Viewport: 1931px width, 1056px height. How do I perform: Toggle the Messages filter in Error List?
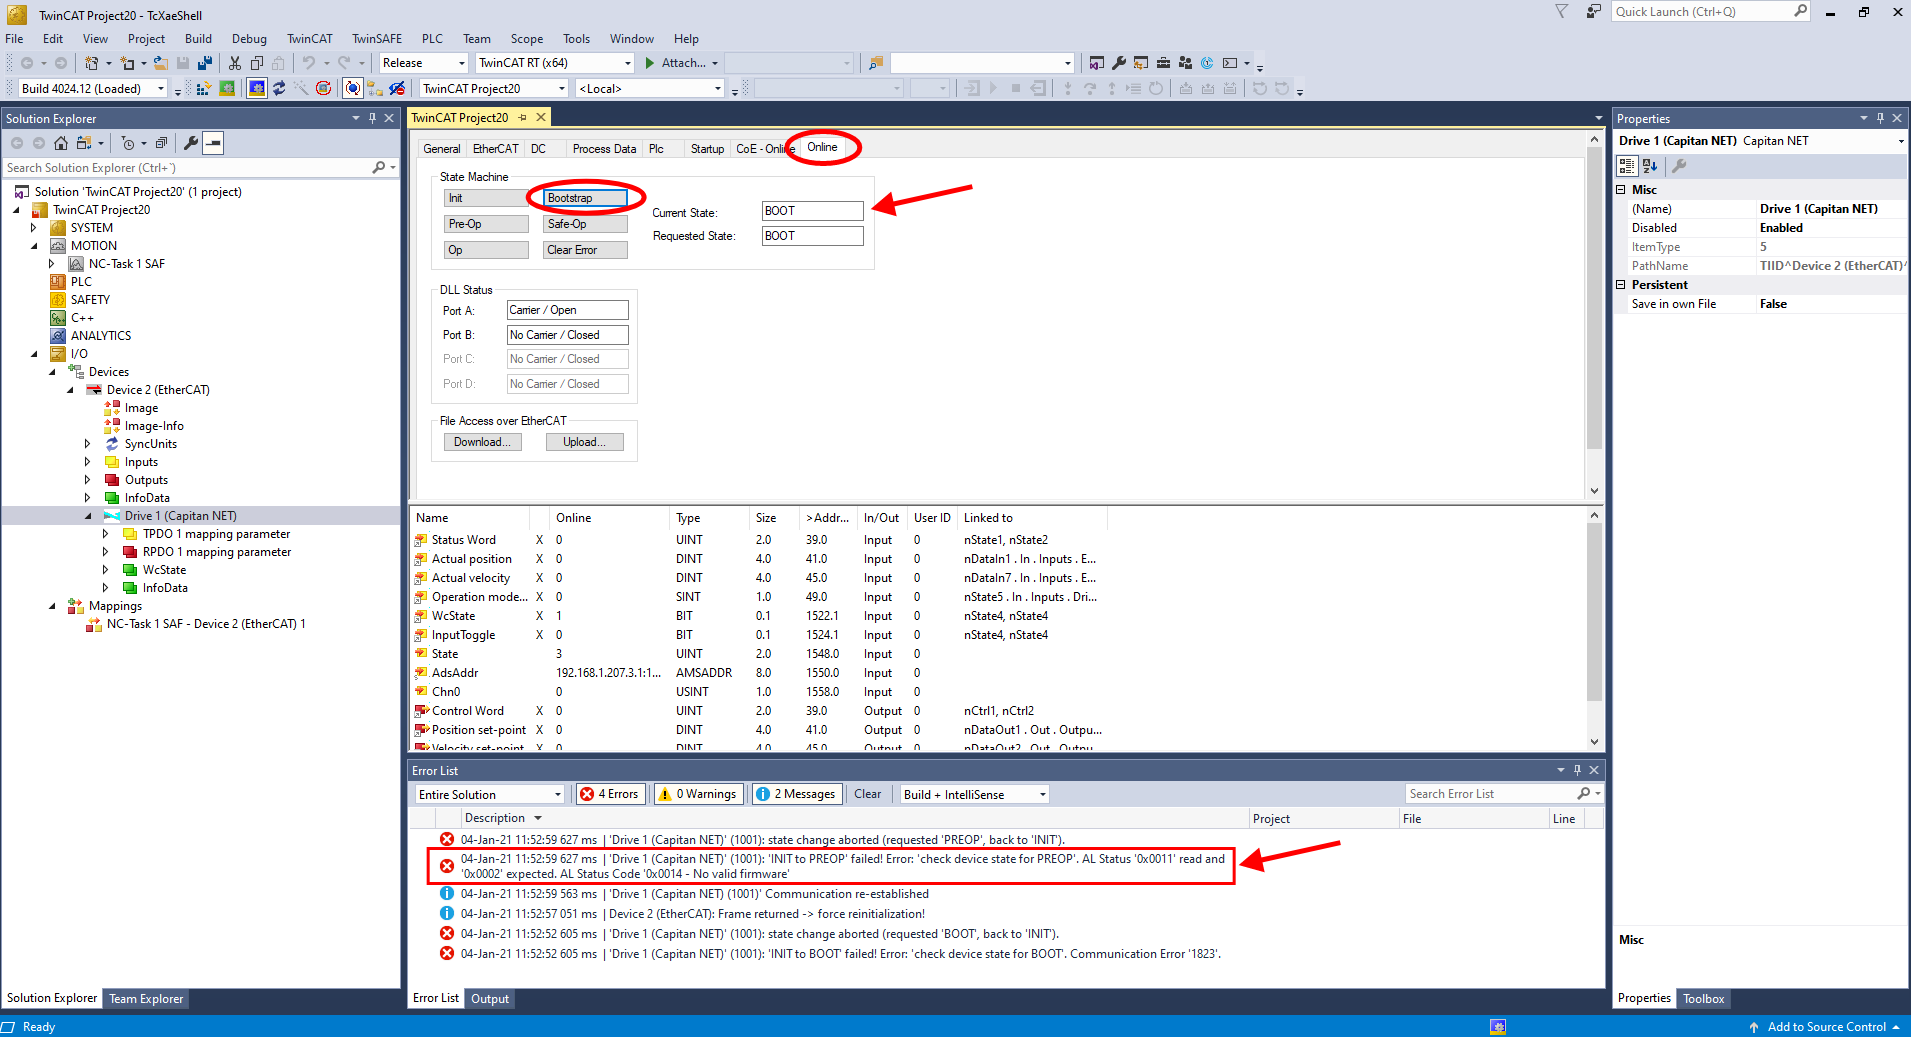pos(797,794)
